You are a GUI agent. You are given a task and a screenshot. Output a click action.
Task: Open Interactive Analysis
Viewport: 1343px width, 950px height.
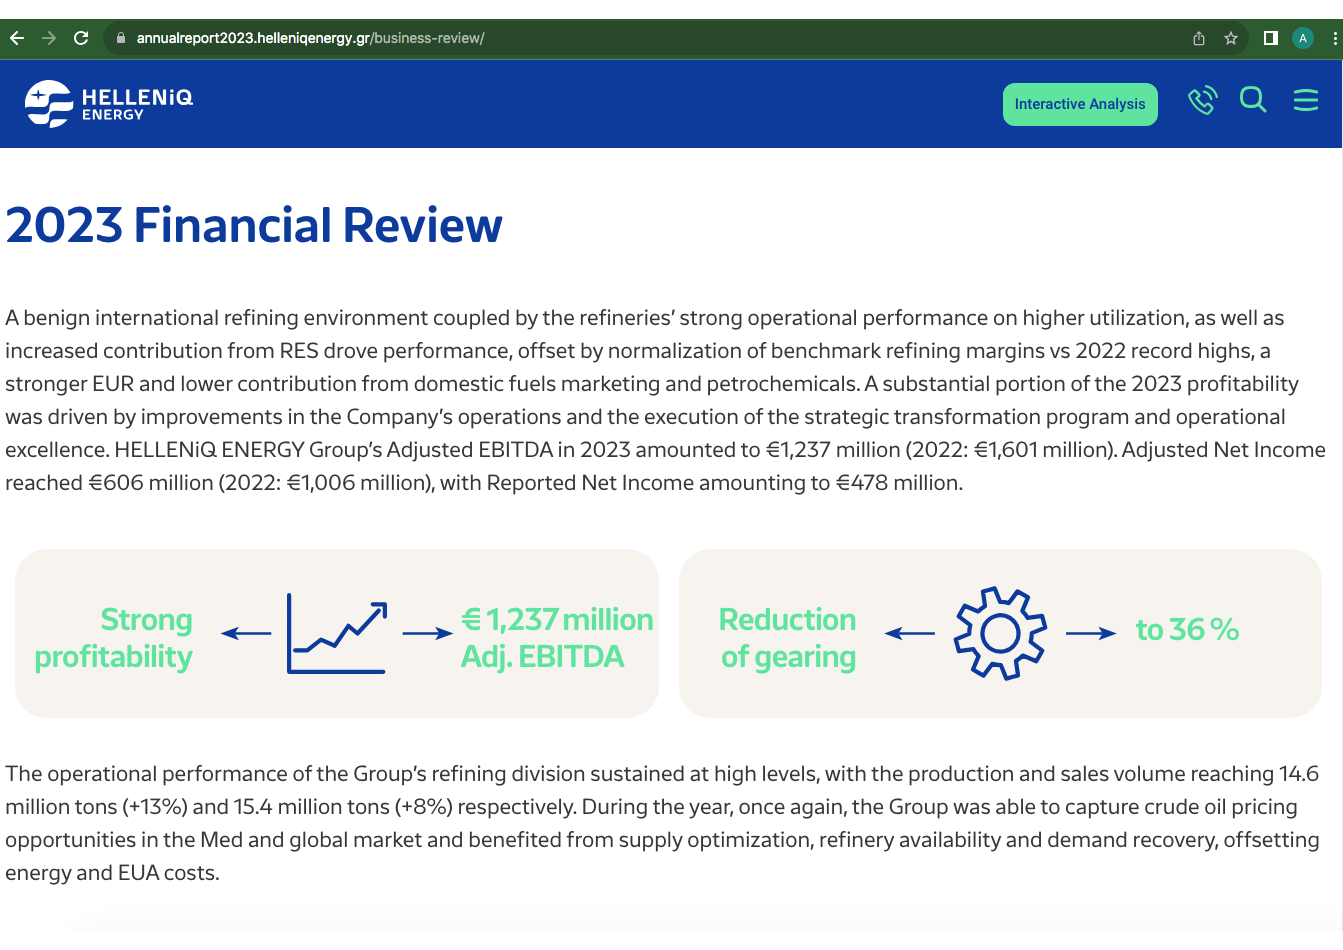1080,104
